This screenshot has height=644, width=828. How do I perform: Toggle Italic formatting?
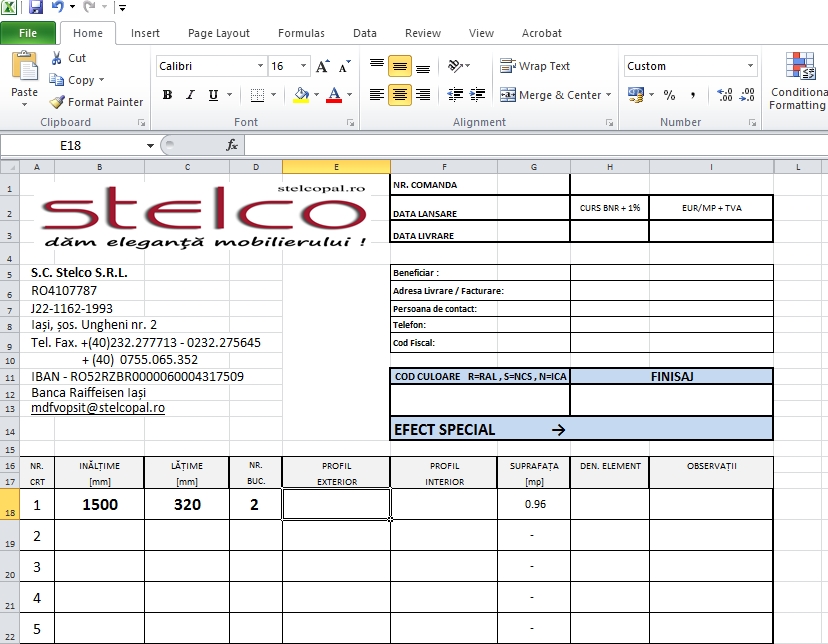point(190,95)
